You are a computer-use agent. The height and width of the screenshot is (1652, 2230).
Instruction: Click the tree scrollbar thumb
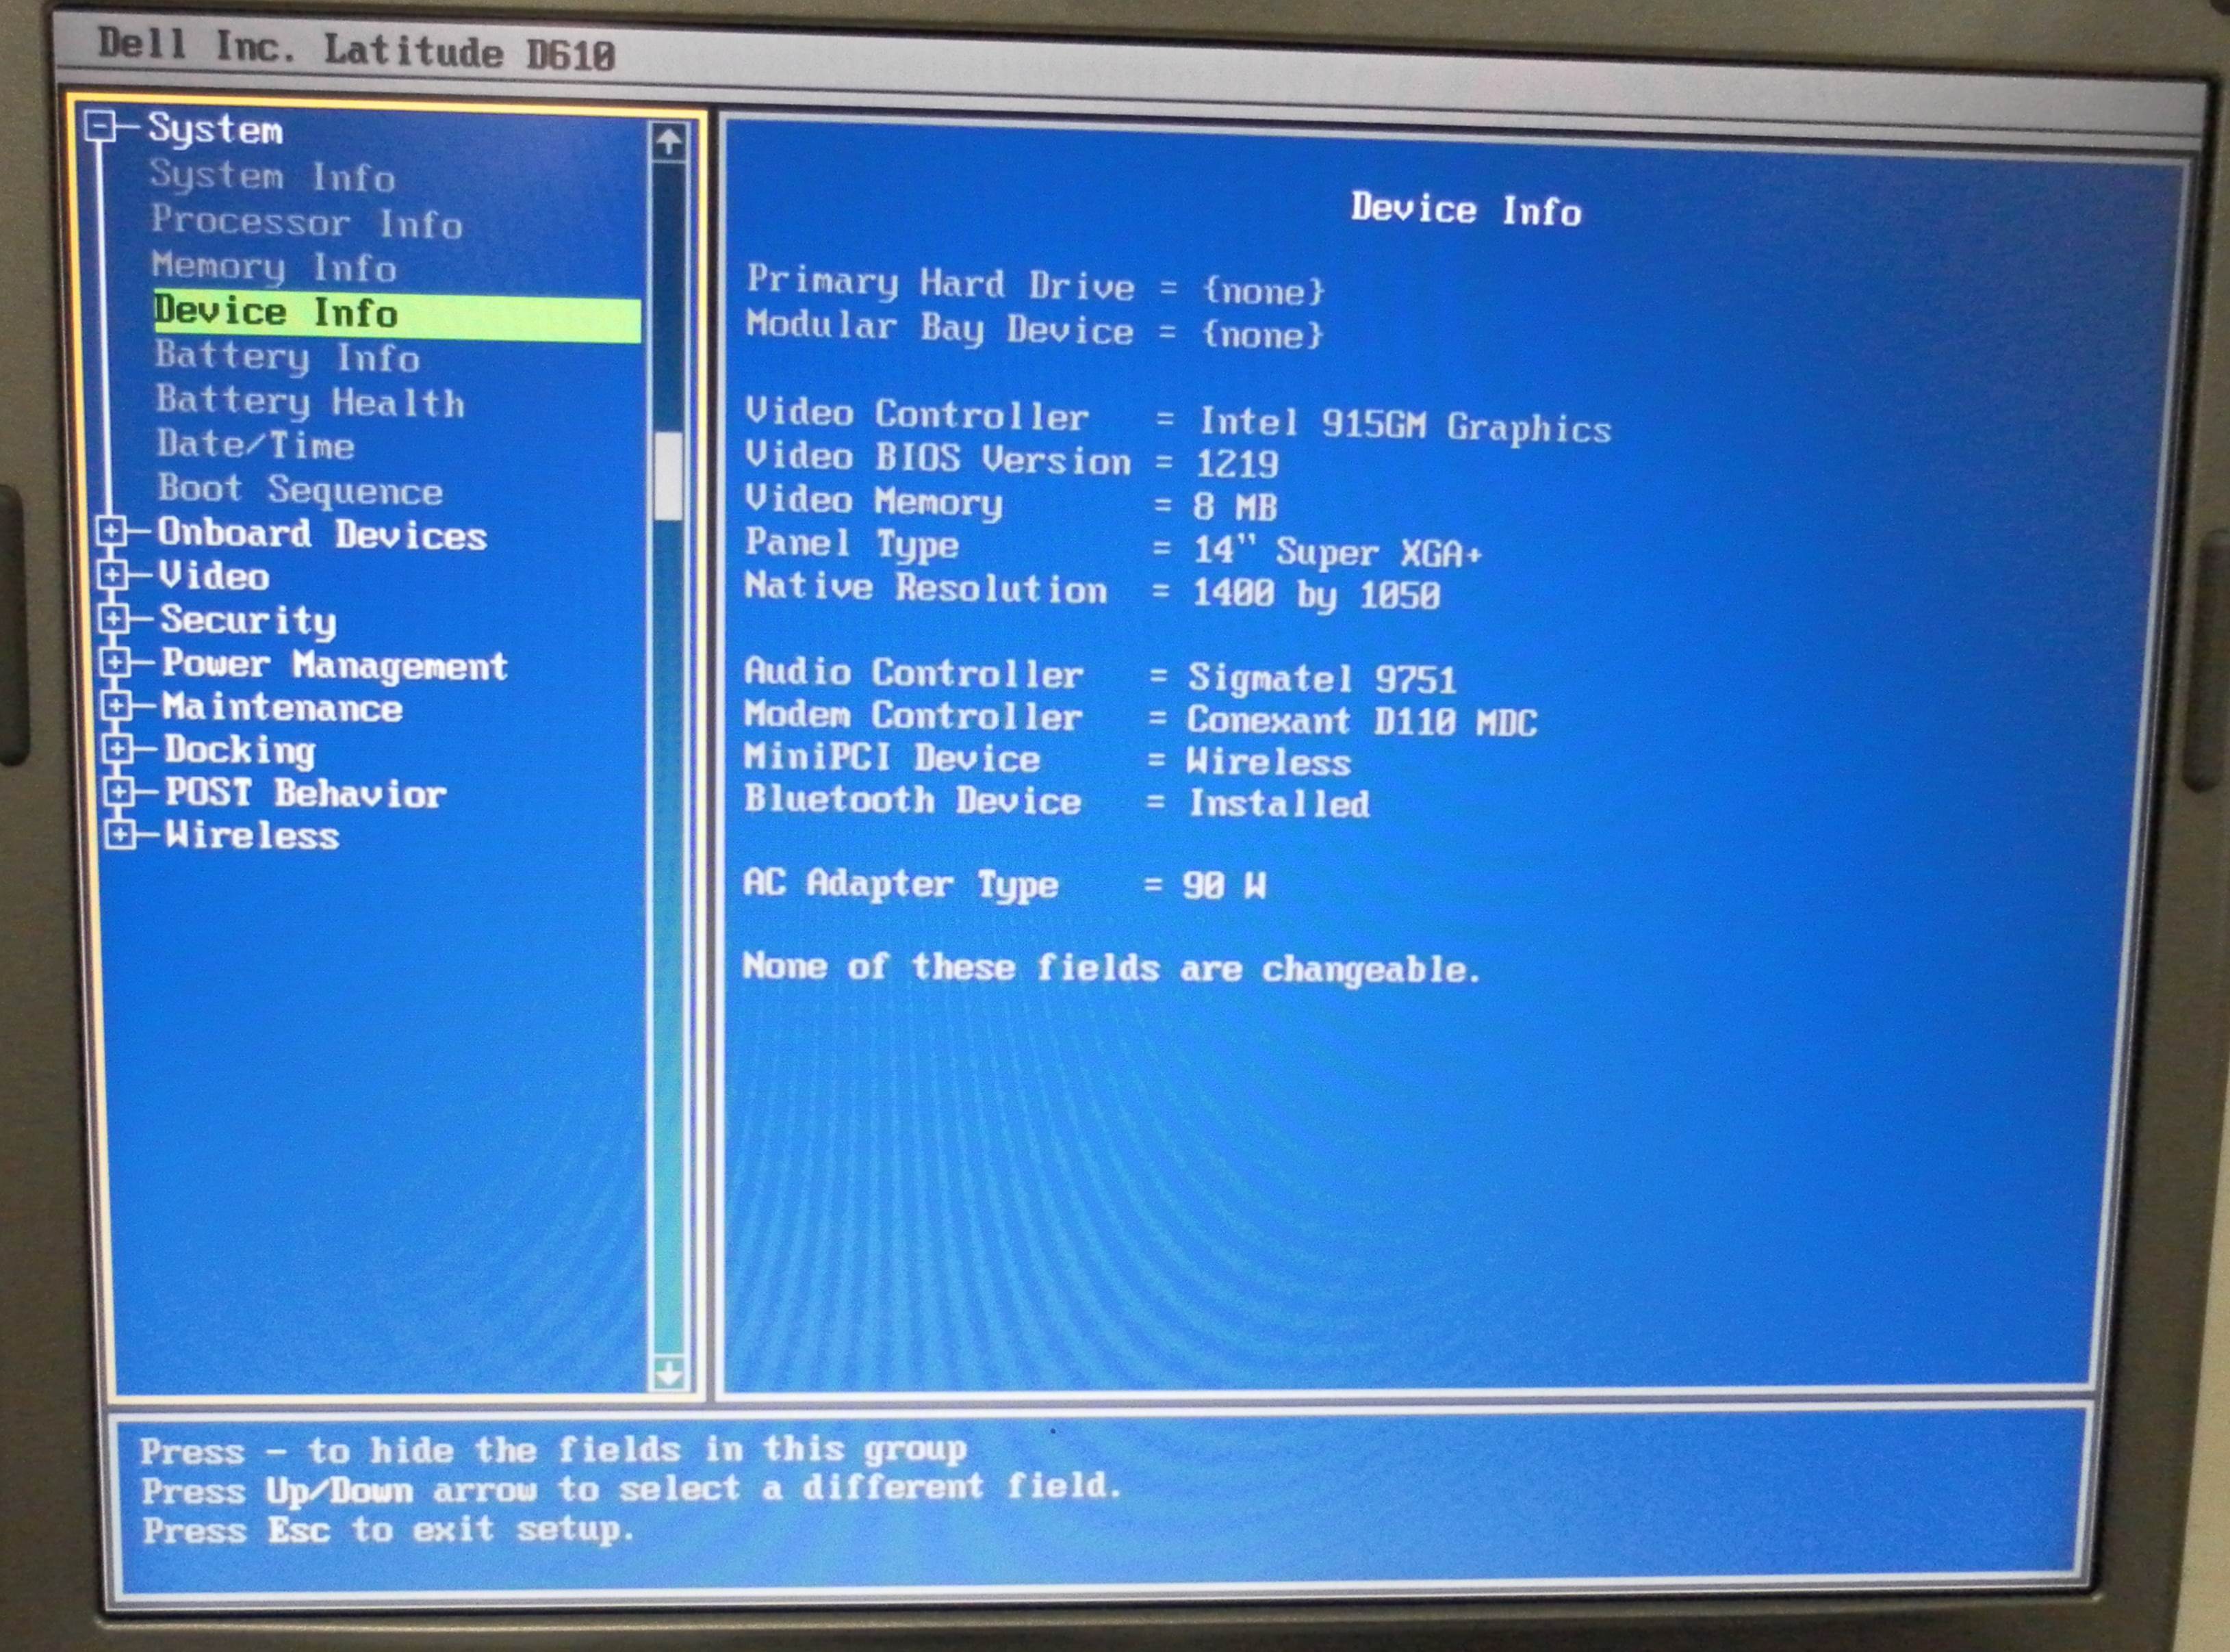[x=668, y=476]
